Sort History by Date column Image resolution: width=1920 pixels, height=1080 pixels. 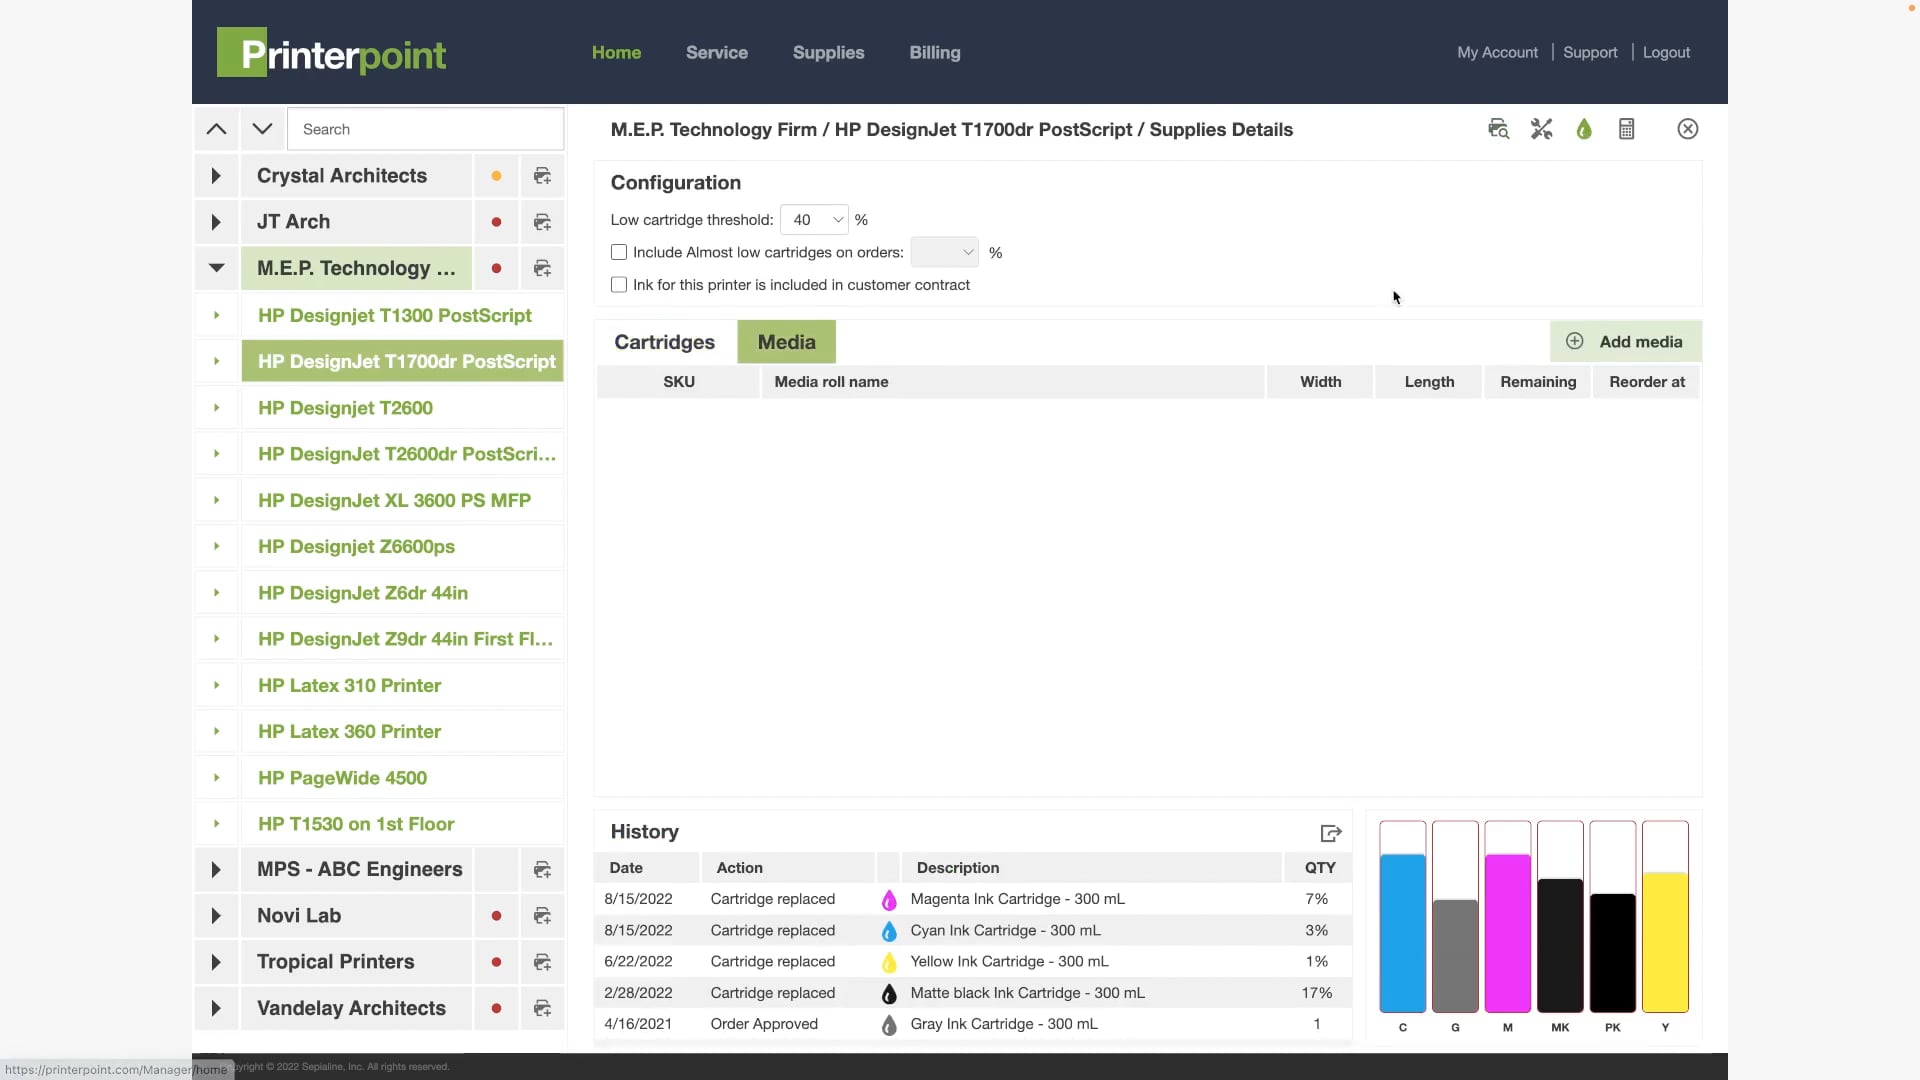[x=647, y=868]
